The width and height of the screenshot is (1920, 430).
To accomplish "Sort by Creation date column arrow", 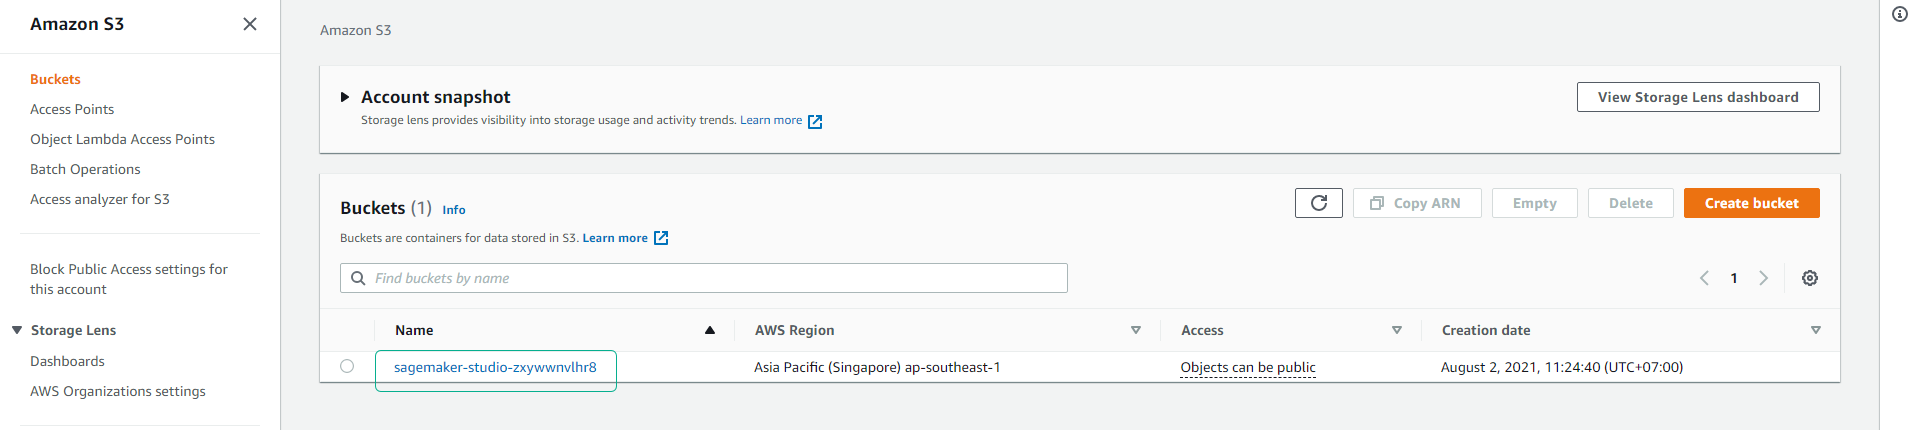I will [x=1816, y=330].
